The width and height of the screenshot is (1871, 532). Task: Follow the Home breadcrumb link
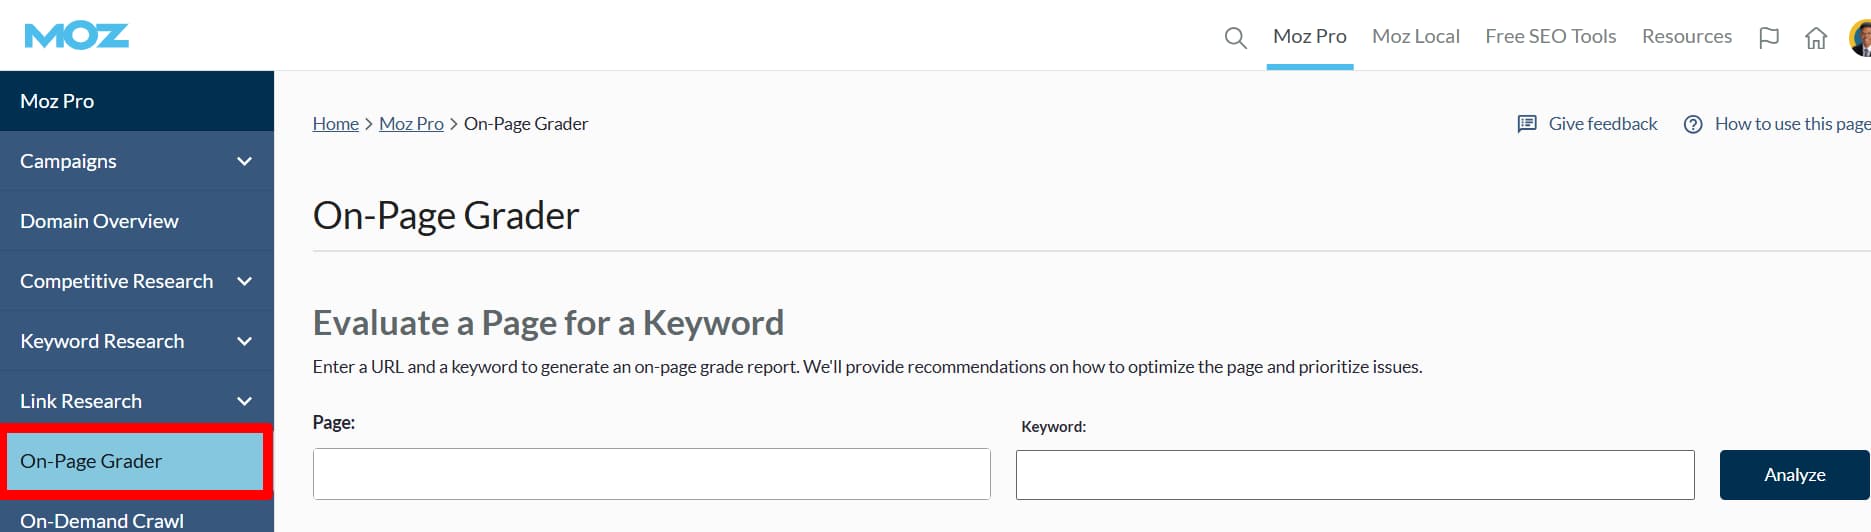point(335,124)
